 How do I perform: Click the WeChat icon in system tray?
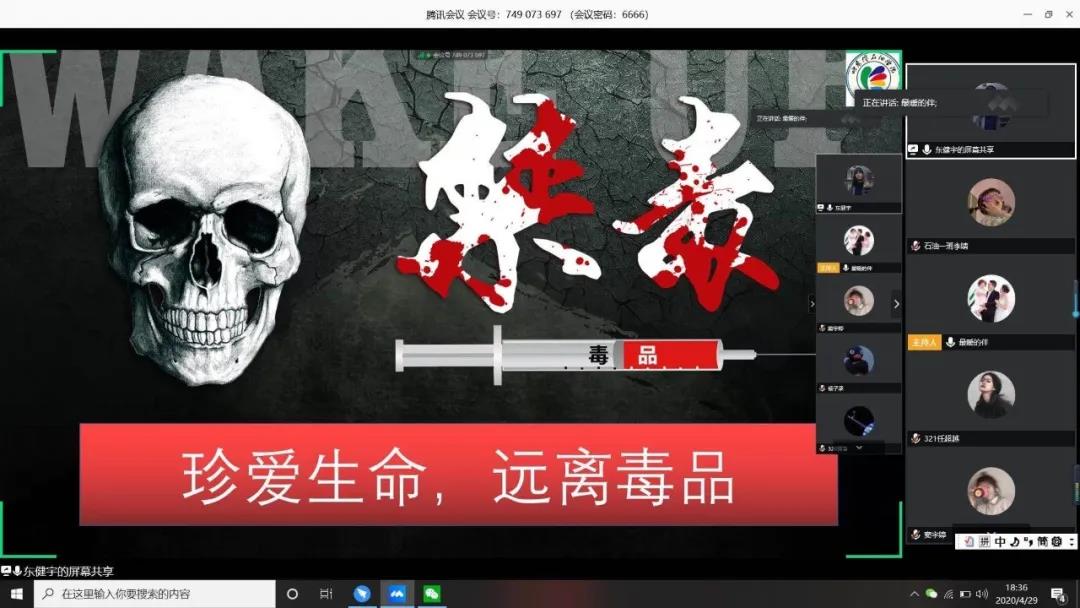(x=932, y=594)
